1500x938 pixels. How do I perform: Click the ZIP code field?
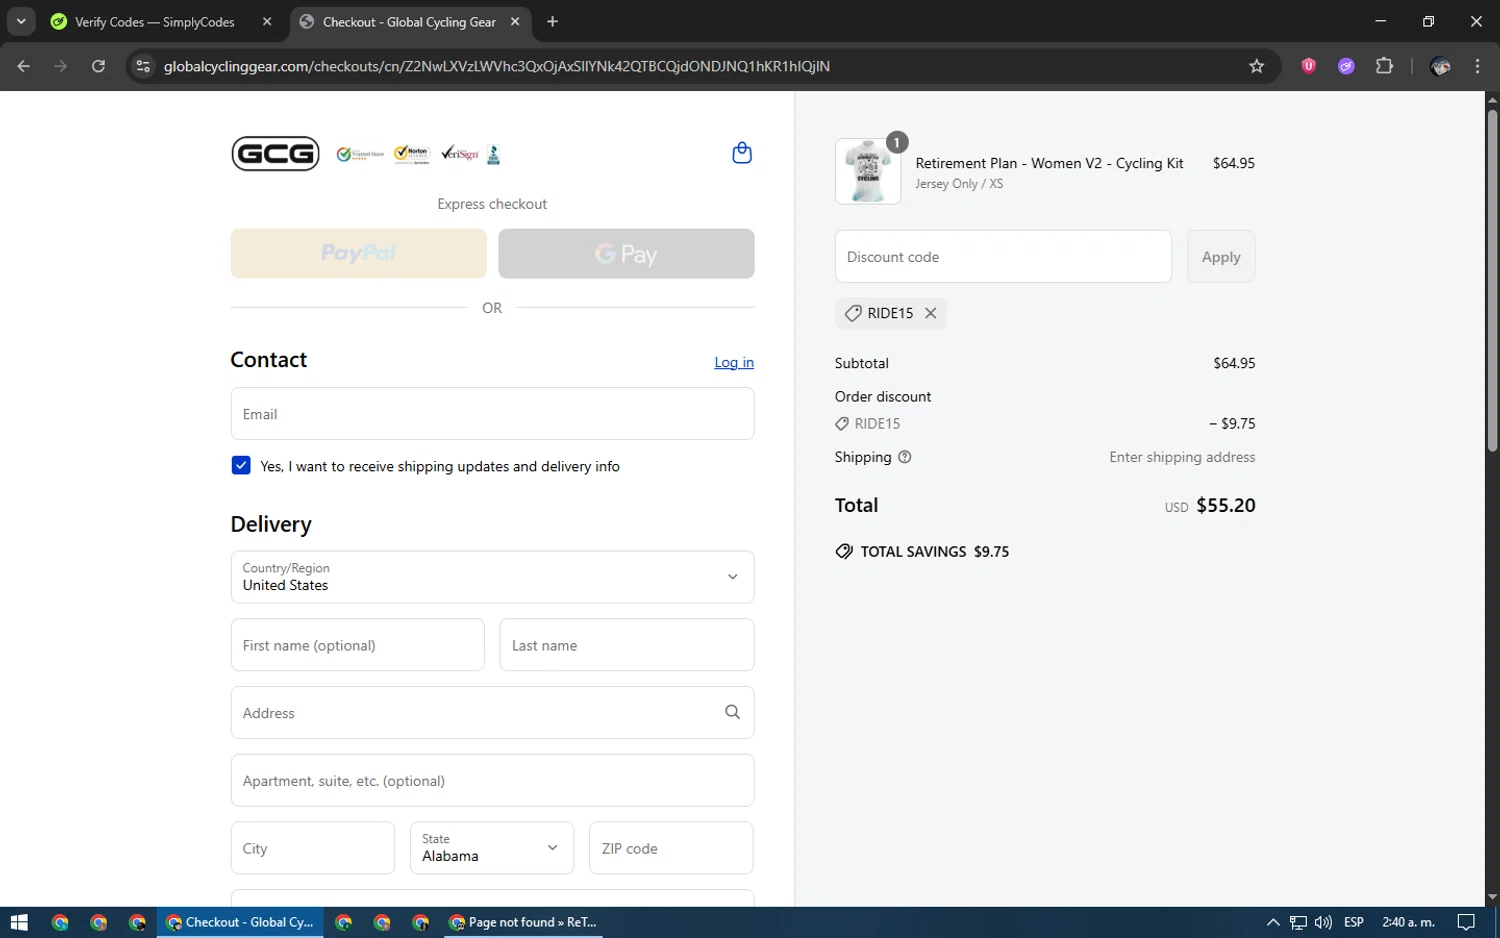[671, 848]
